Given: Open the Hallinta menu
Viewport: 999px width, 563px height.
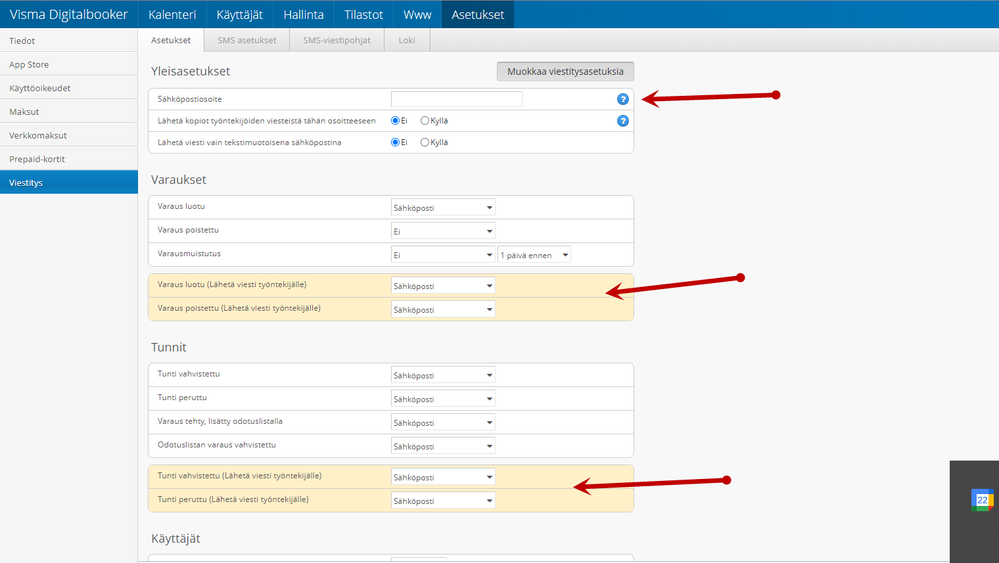Looking at the screenshot, I should tap(303, 14).
